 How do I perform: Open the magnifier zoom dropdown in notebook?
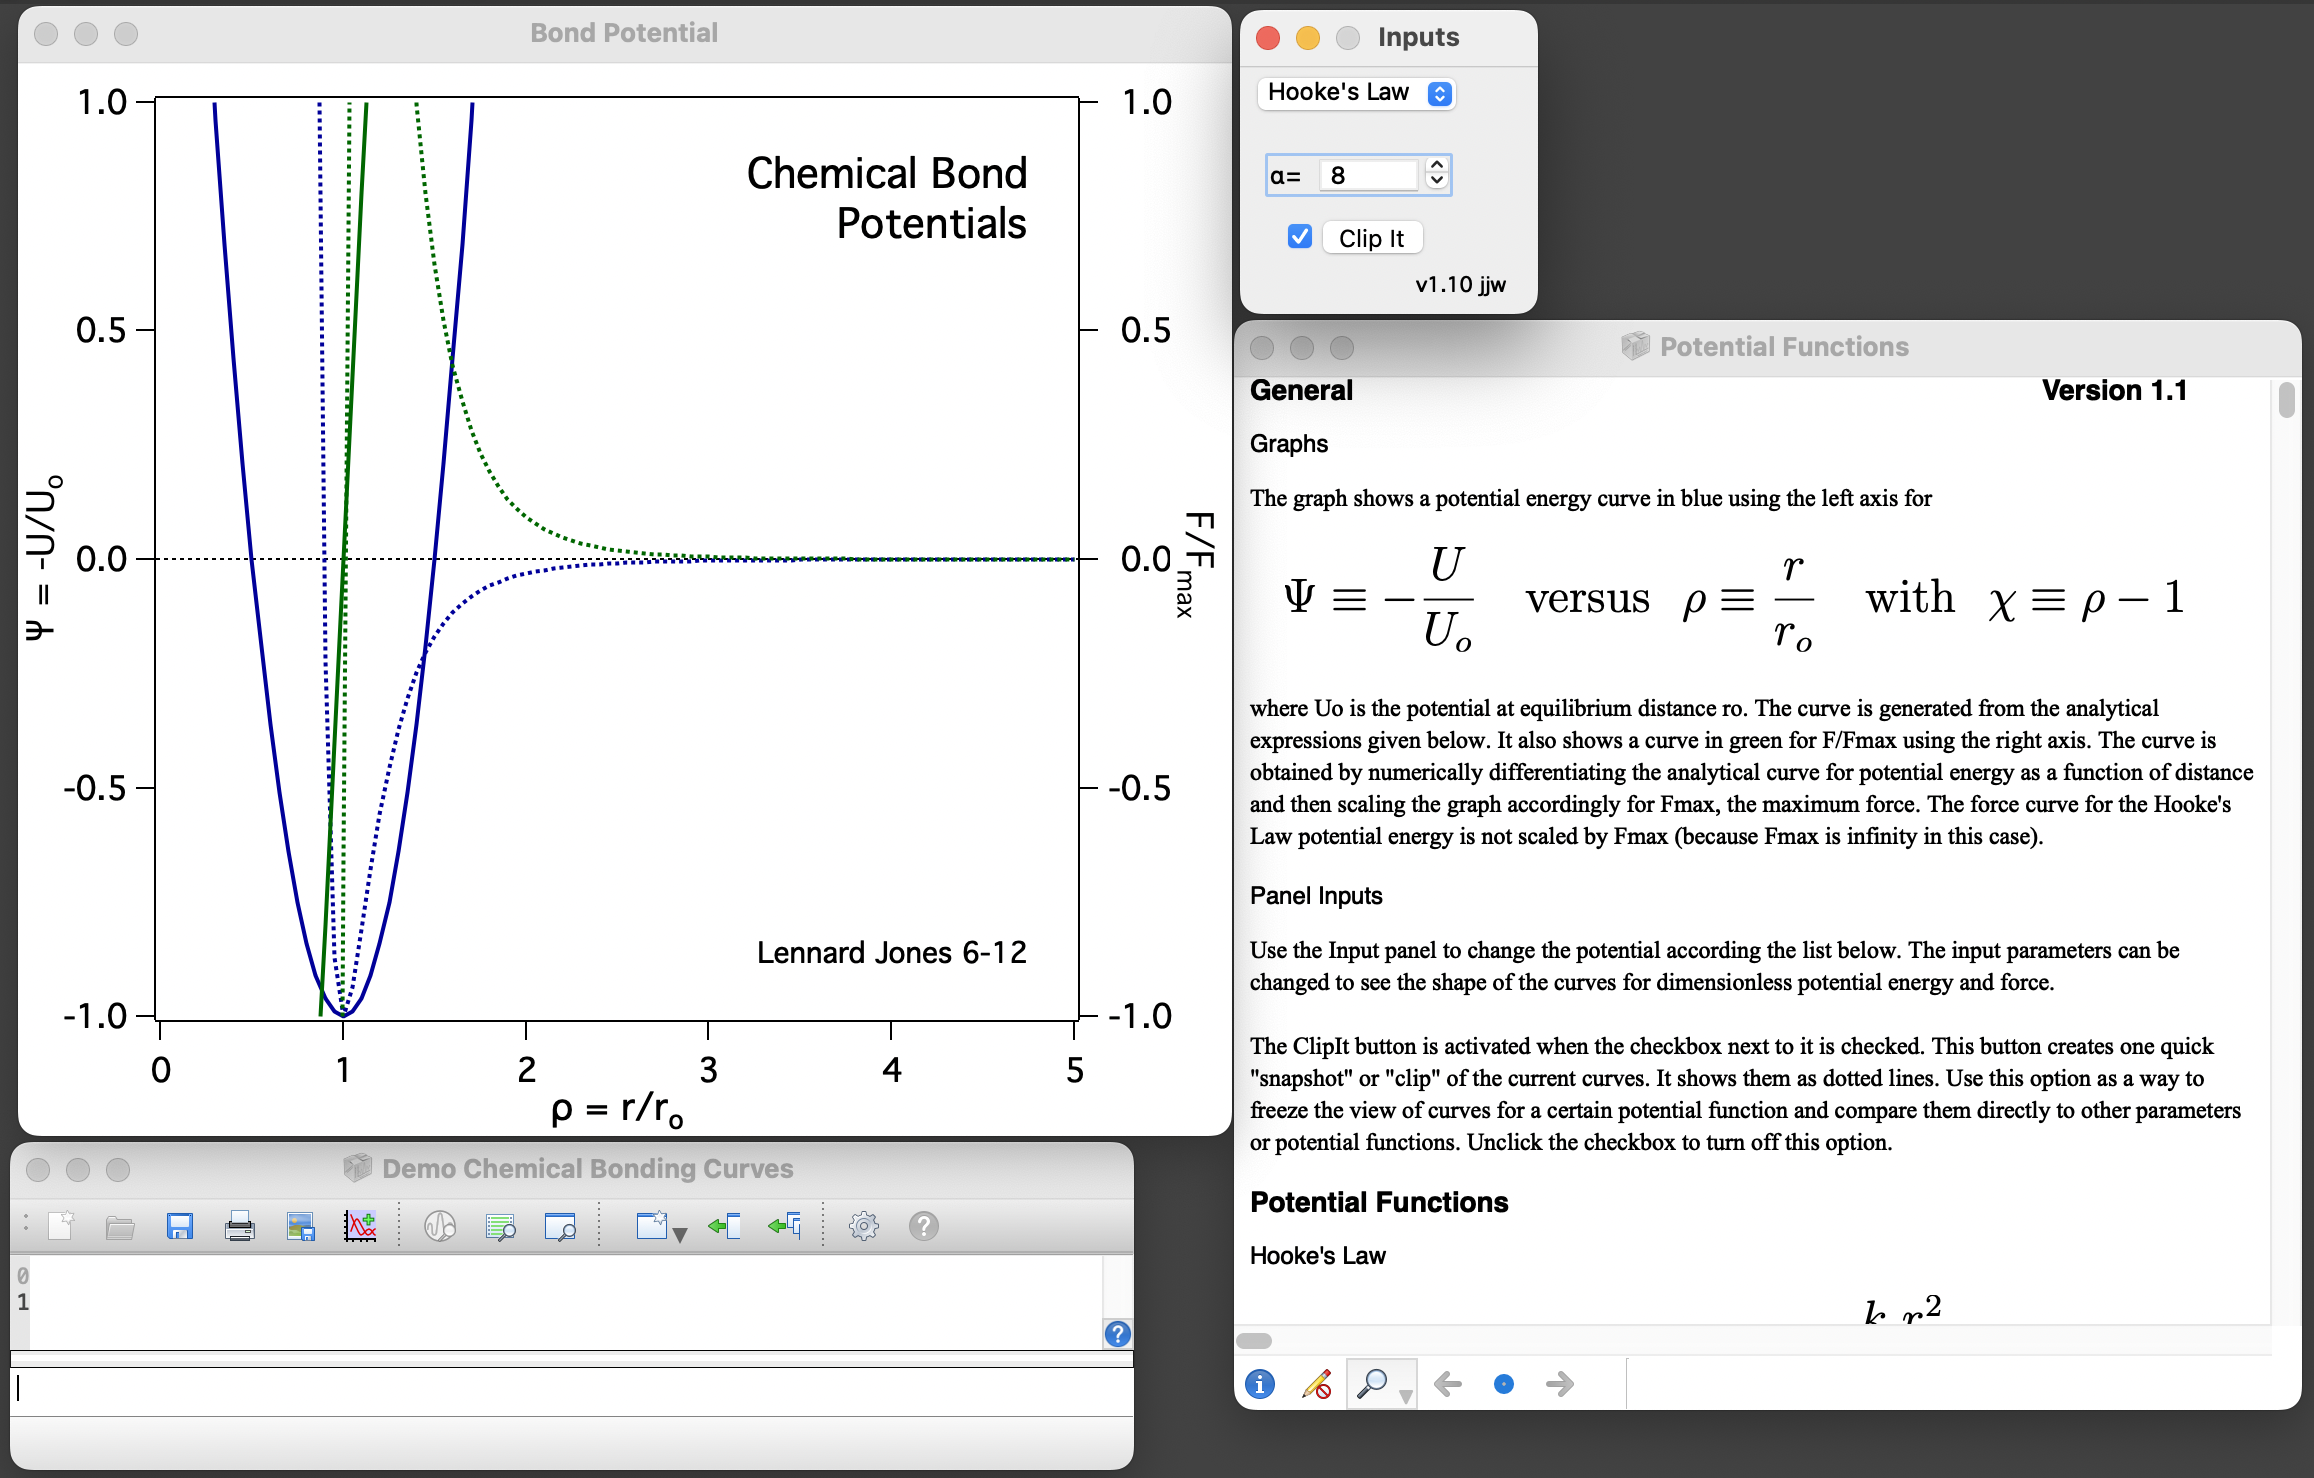pos(1381,1384)
